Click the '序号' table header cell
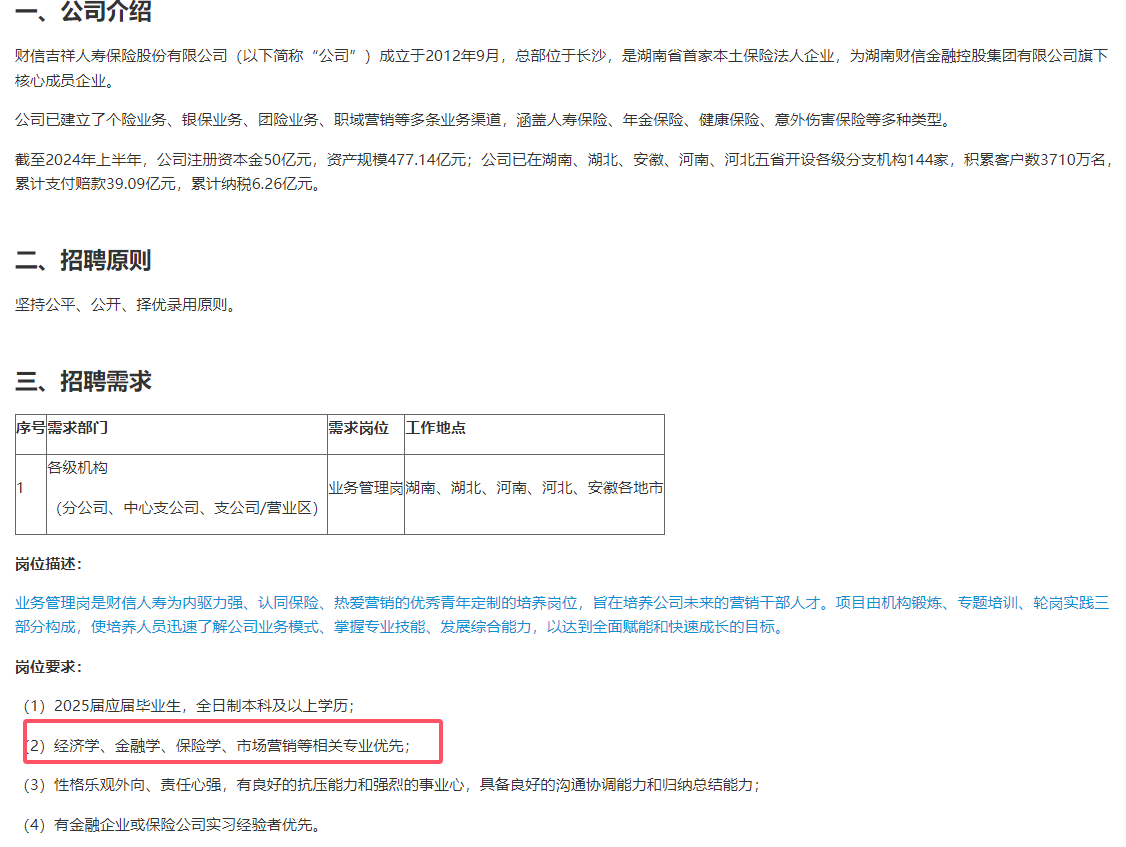Viewport: 1126px width, 847px height. click(x=30, y=428)
